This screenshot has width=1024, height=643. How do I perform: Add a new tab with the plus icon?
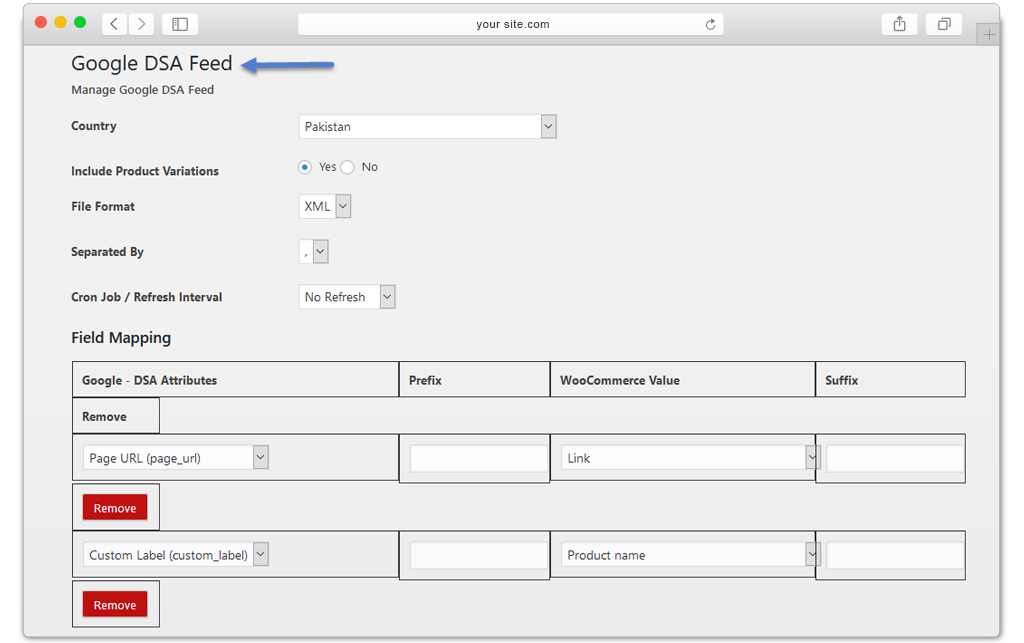coord(989,35)
